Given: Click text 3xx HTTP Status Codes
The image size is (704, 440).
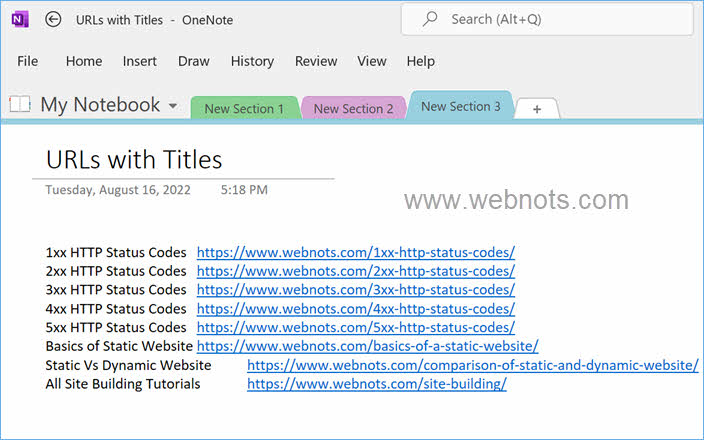Looking at the screenshot, I should [116, 290].
